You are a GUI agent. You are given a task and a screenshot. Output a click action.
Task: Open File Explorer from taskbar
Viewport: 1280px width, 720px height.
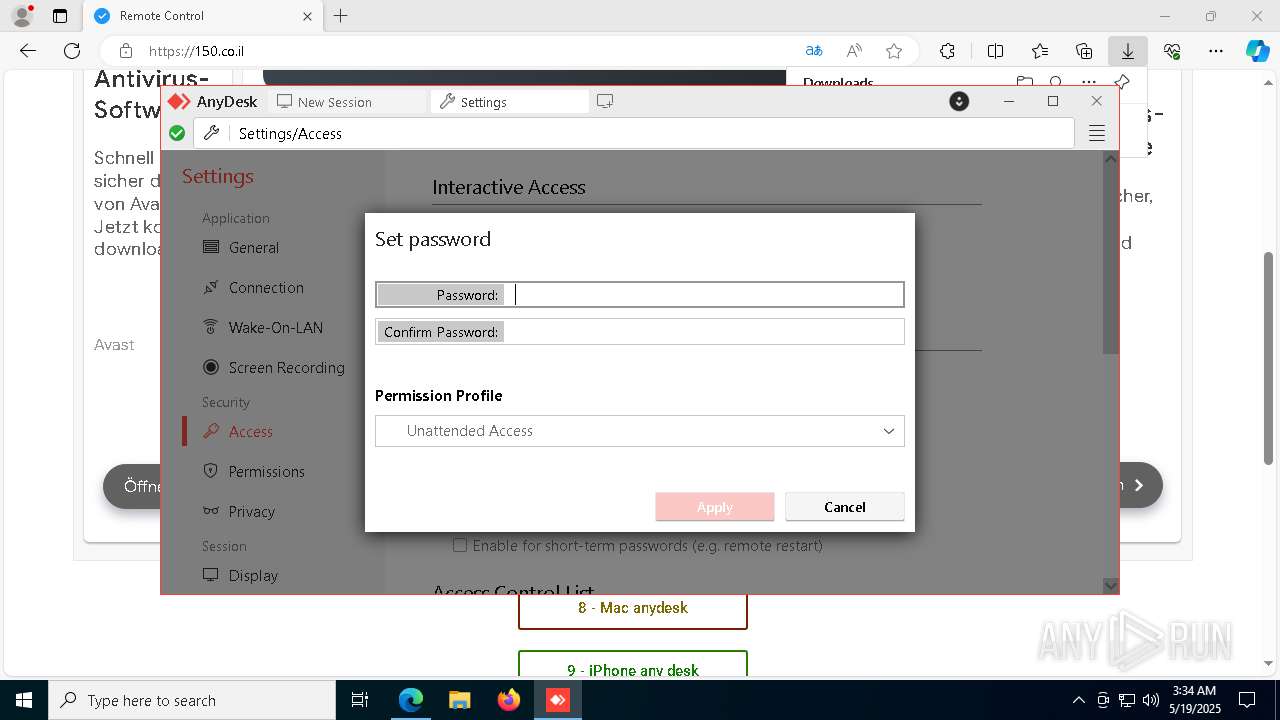tap(459, 700)
